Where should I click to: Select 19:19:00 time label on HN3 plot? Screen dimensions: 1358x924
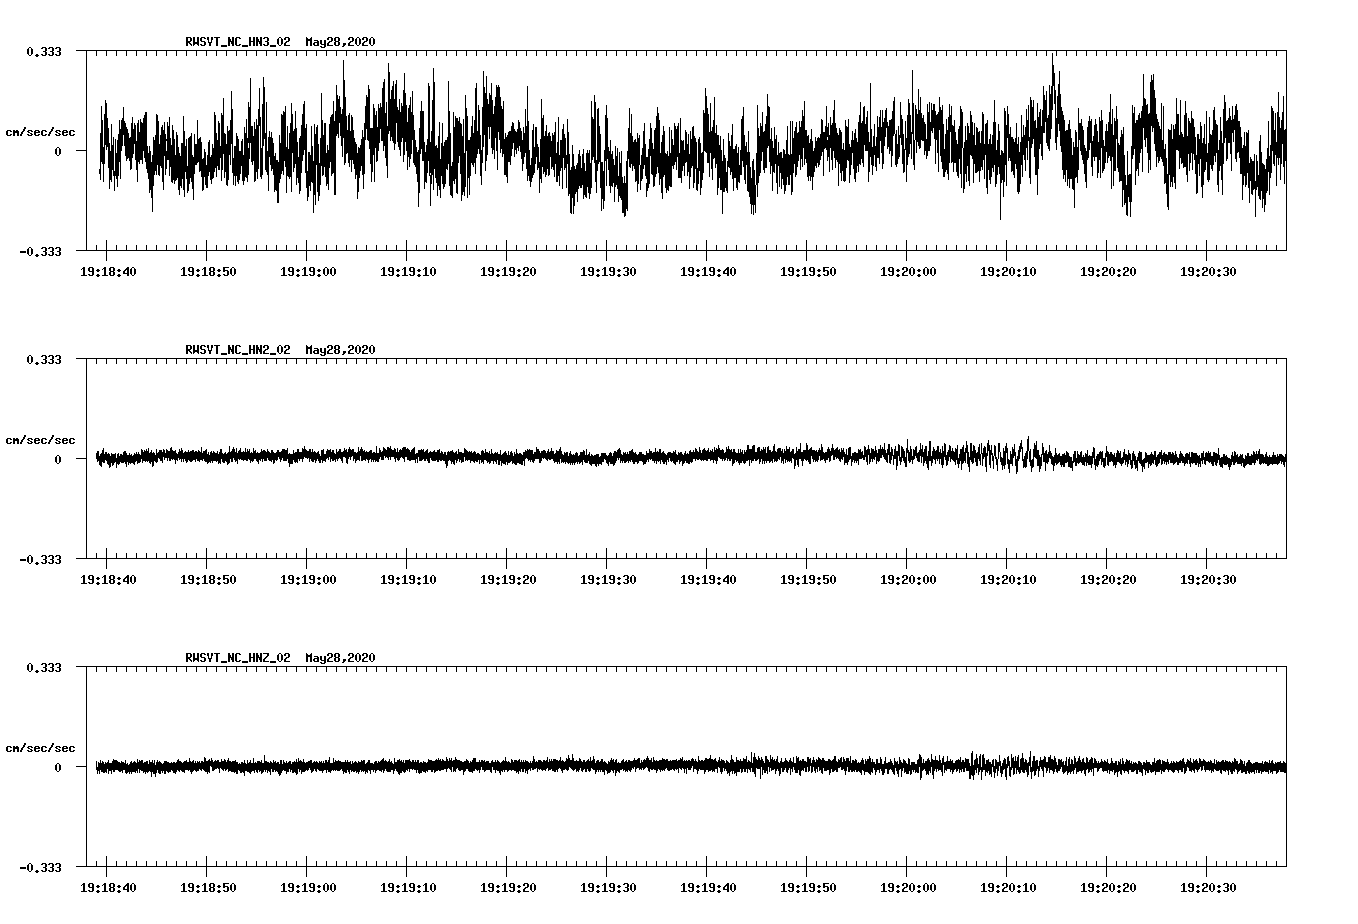pyautogui.click(x=307, y=272)
